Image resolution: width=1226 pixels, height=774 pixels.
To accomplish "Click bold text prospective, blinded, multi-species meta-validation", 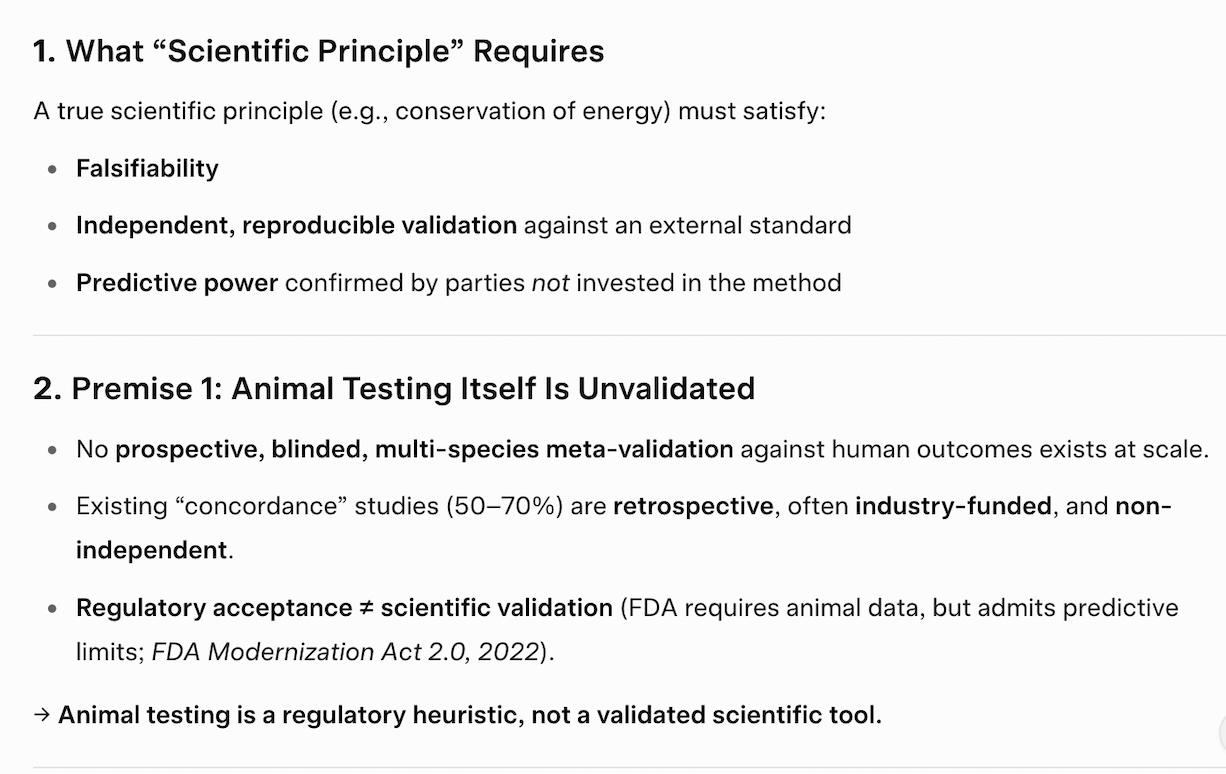I will (x=424, y=449).
